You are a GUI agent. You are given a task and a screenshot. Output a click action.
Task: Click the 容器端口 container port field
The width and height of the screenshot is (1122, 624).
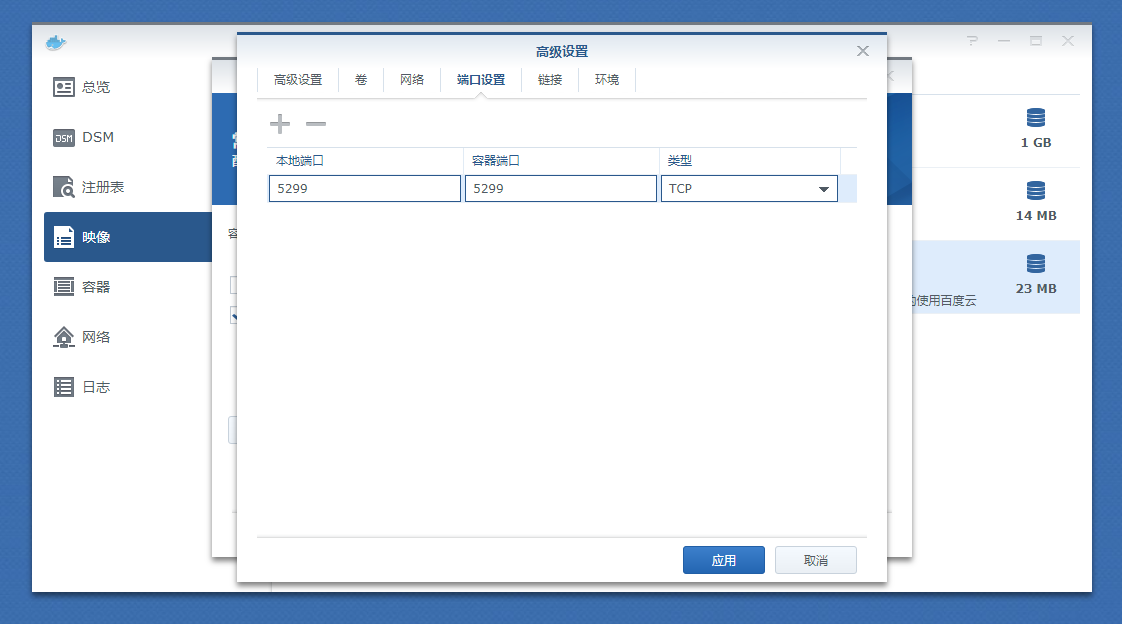pyautogui.click(x=560, y=189)
